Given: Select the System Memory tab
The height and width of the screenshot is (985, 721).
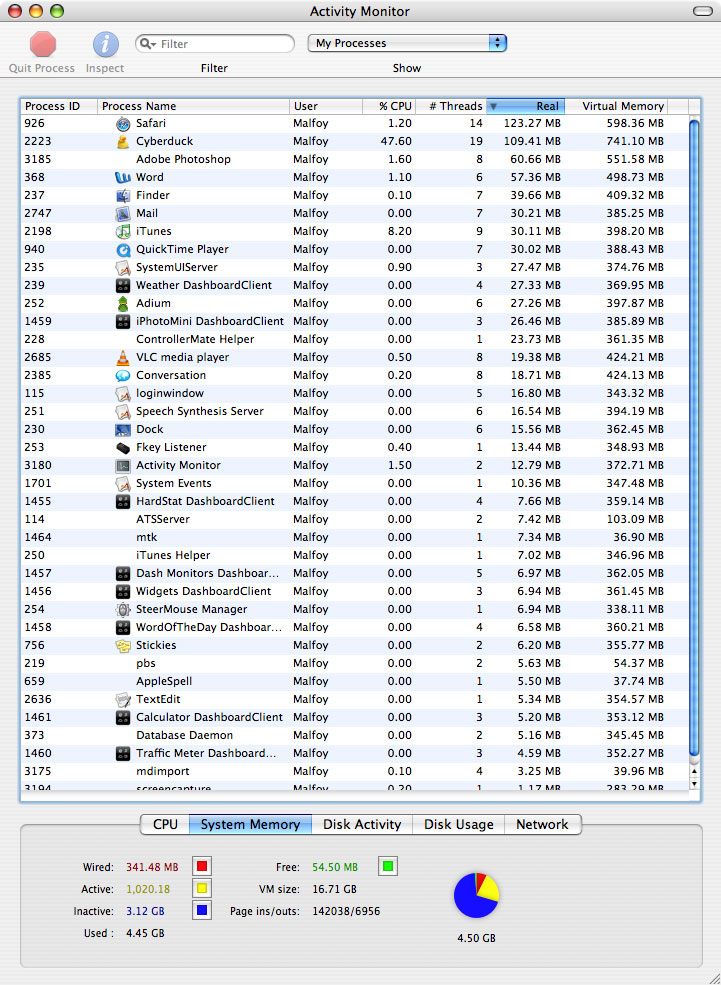Looking at the screenshot, I should pyautogui.click(x=250, y=824).
